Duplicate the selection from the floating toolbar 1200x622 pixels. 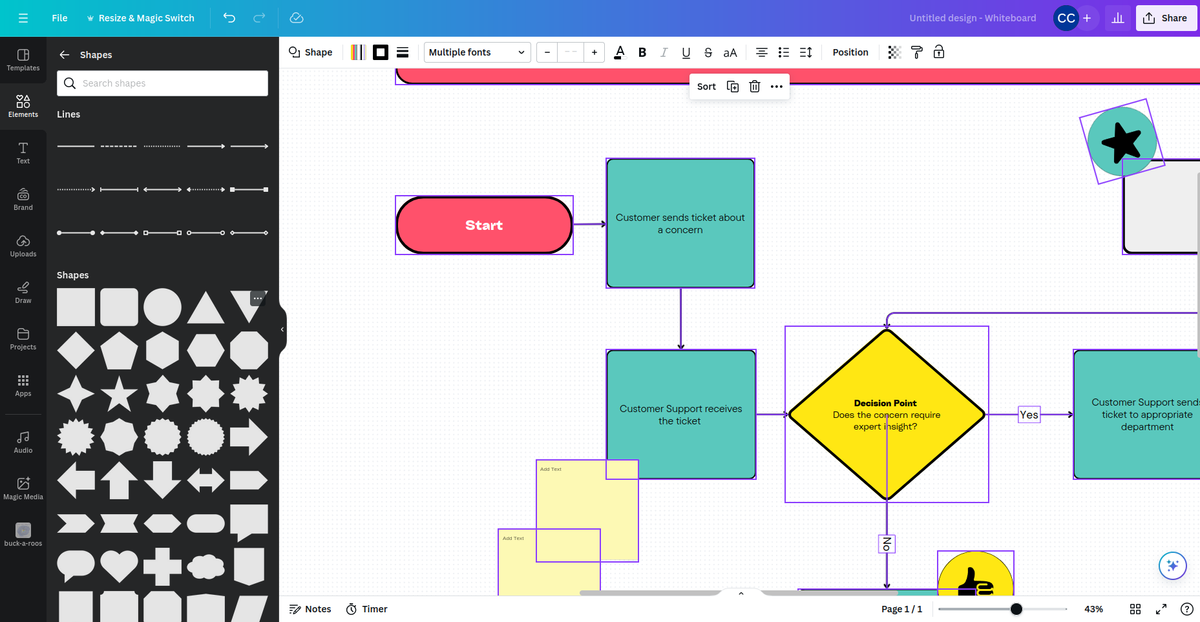[733, 86]
